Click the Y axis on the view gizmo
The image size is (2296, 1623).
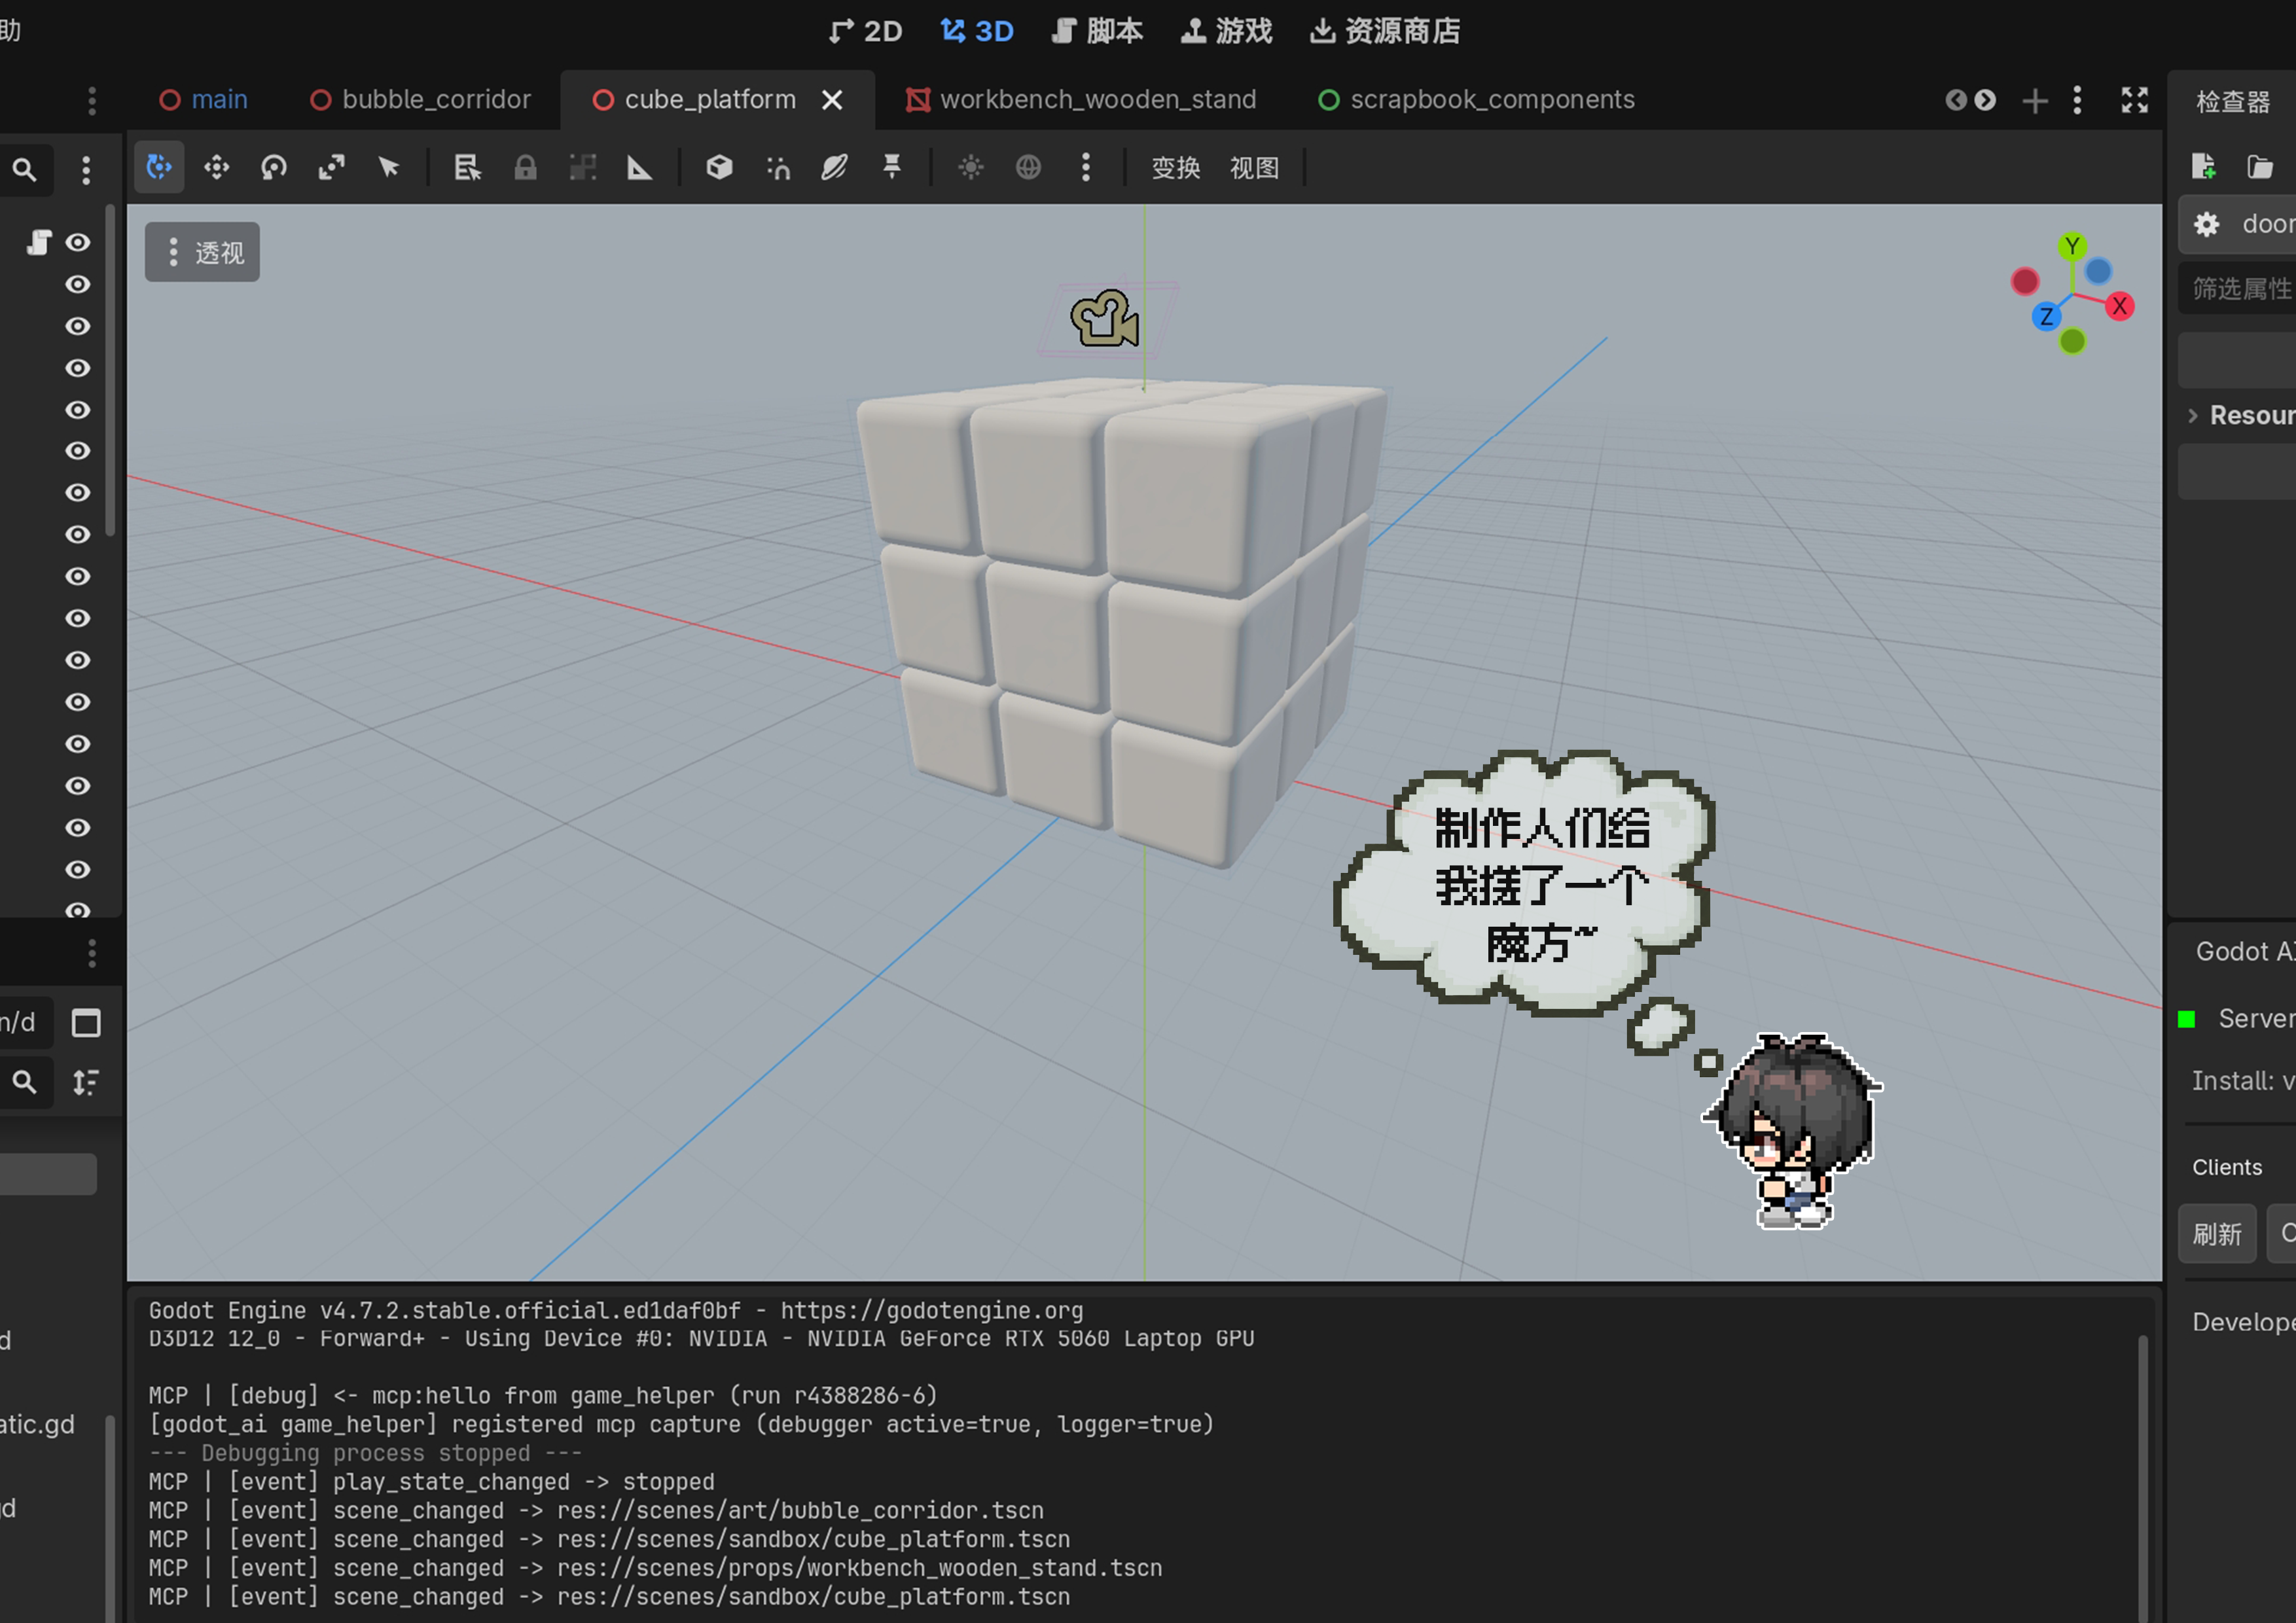click(x=2072, y=246)
